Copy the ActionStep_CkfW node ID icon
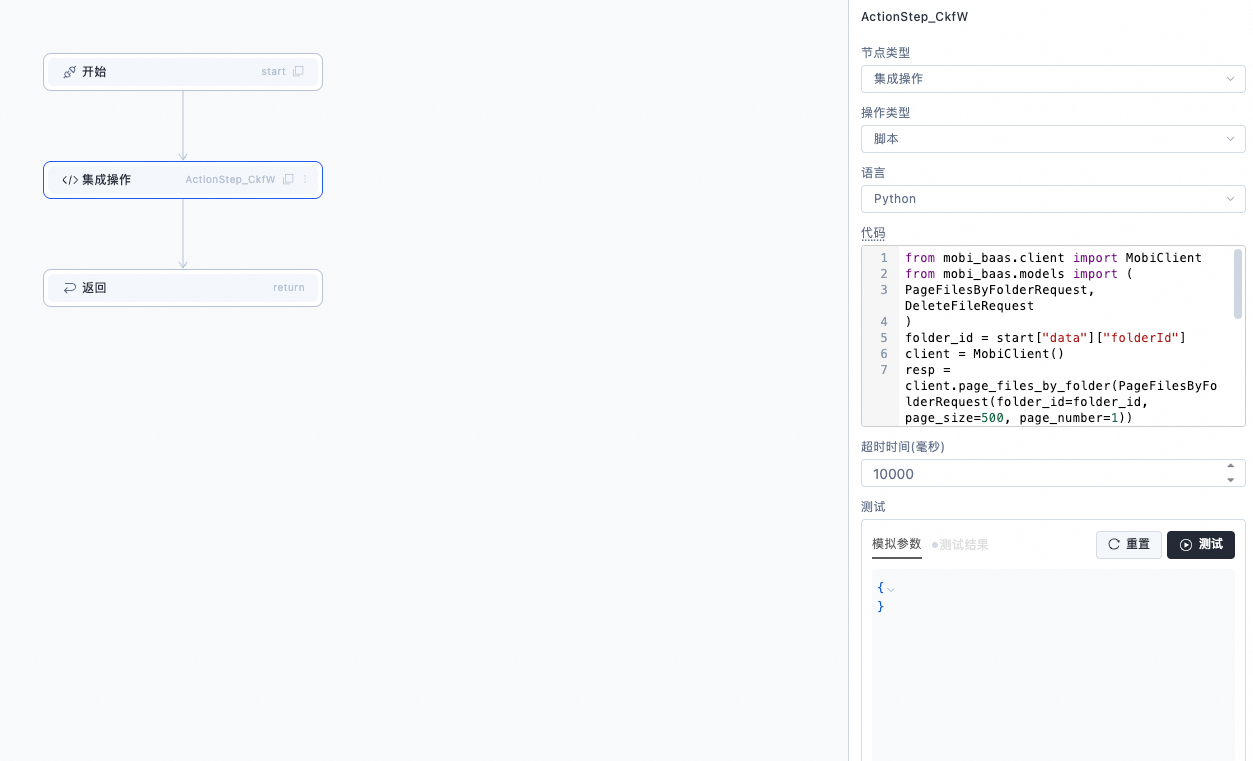 tap(288, 180)
